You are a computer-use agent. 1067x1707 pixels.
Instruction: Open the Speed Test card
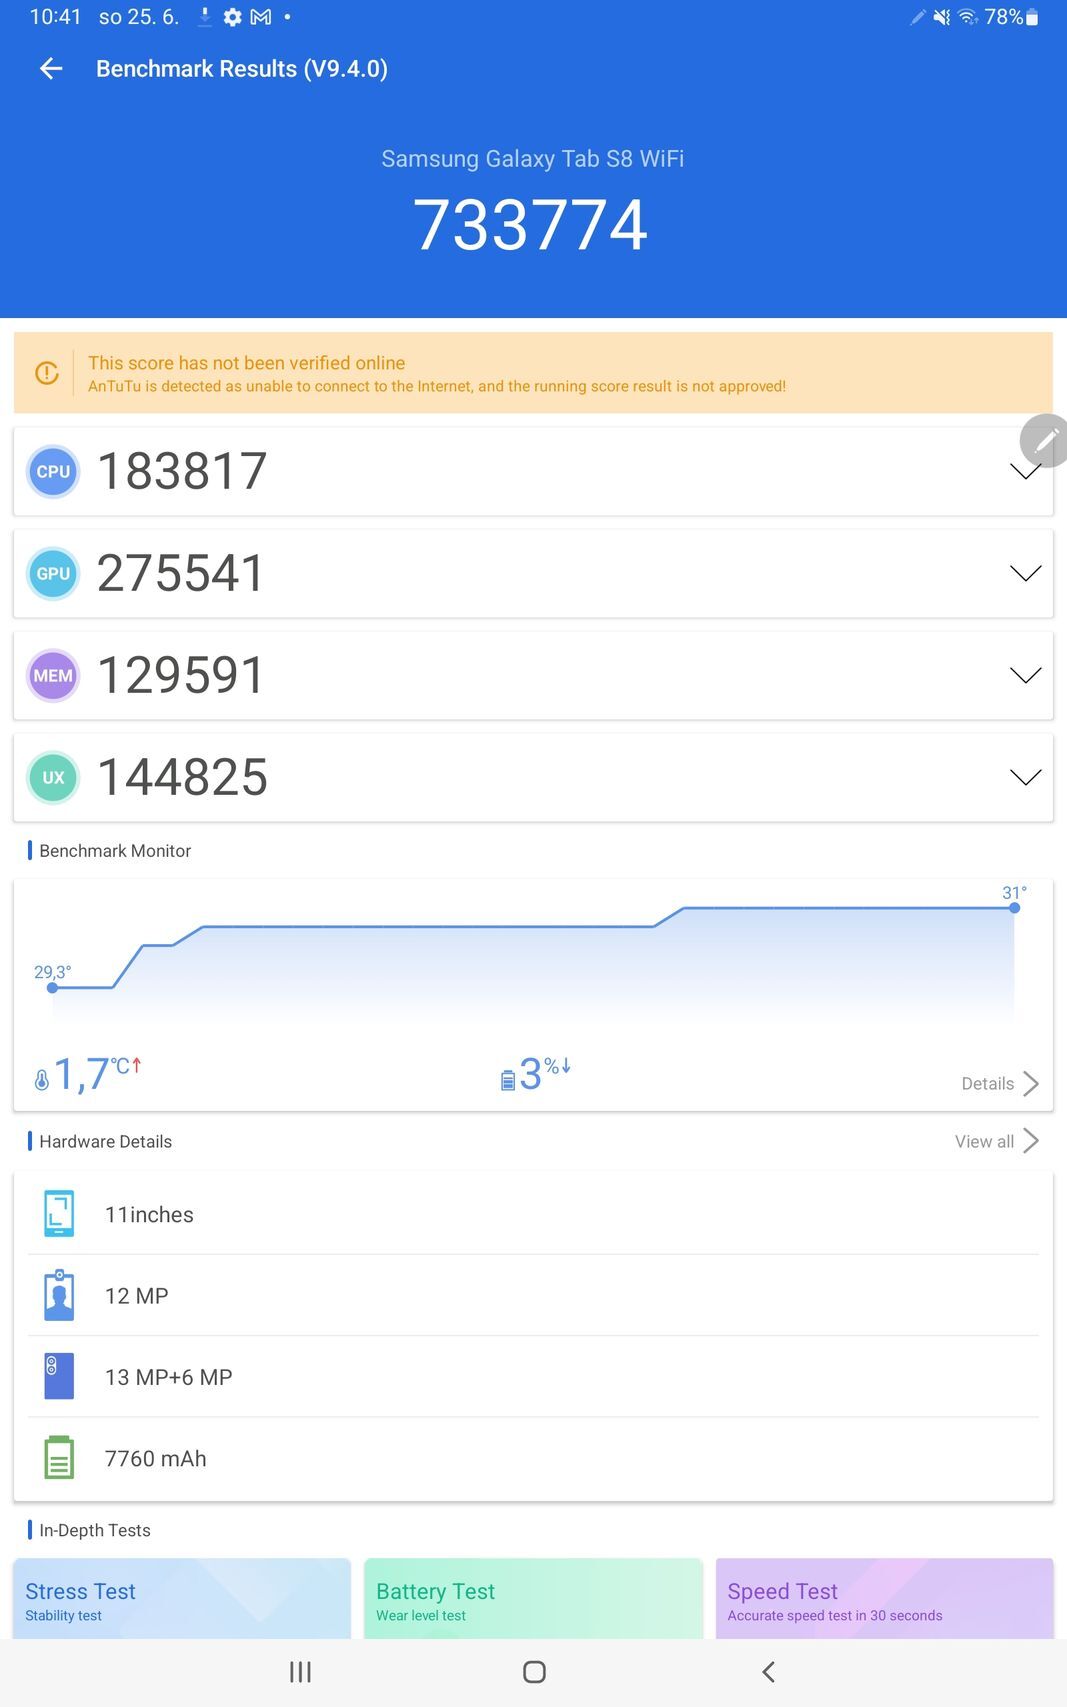pos(884,1598)
